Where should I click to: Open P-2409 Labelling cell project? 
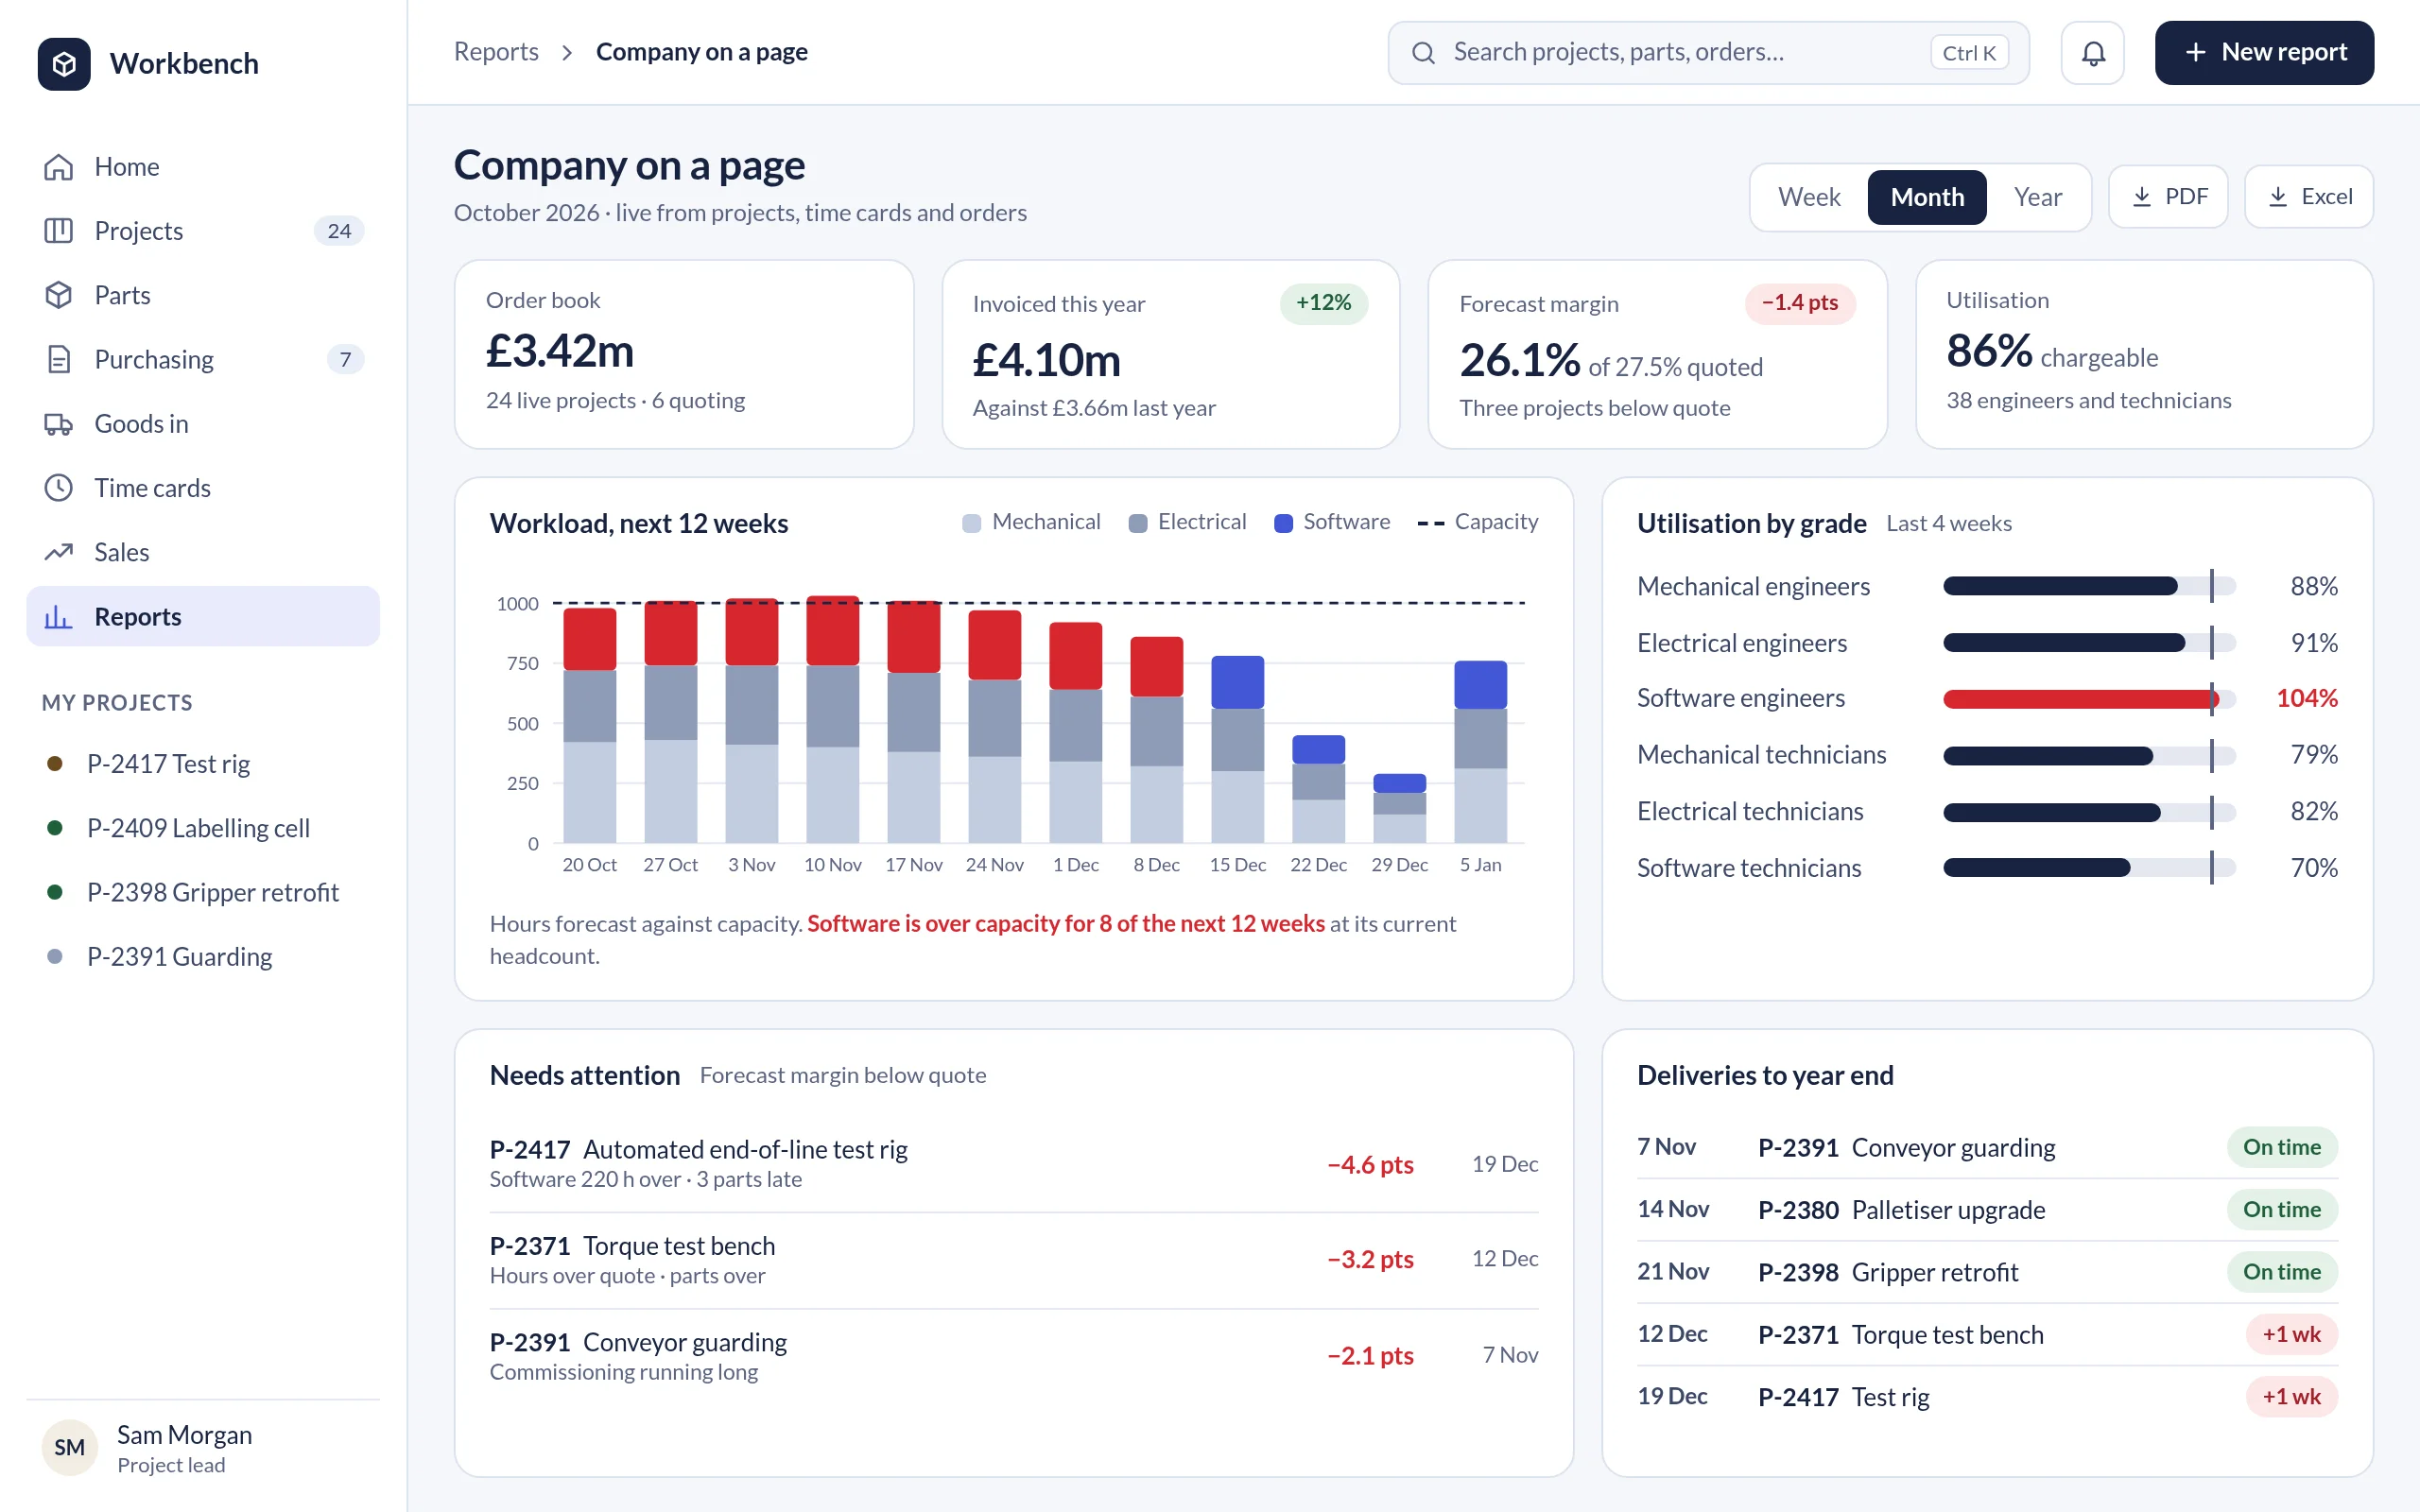pyautogui.click(x=203, y=828)
